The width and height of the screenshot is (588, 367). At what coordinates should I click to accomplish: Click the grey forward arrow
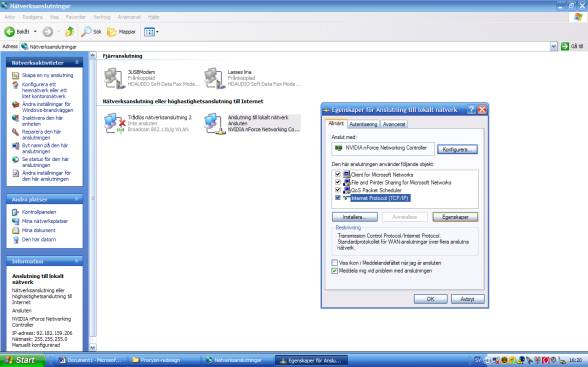pos(48,32)
